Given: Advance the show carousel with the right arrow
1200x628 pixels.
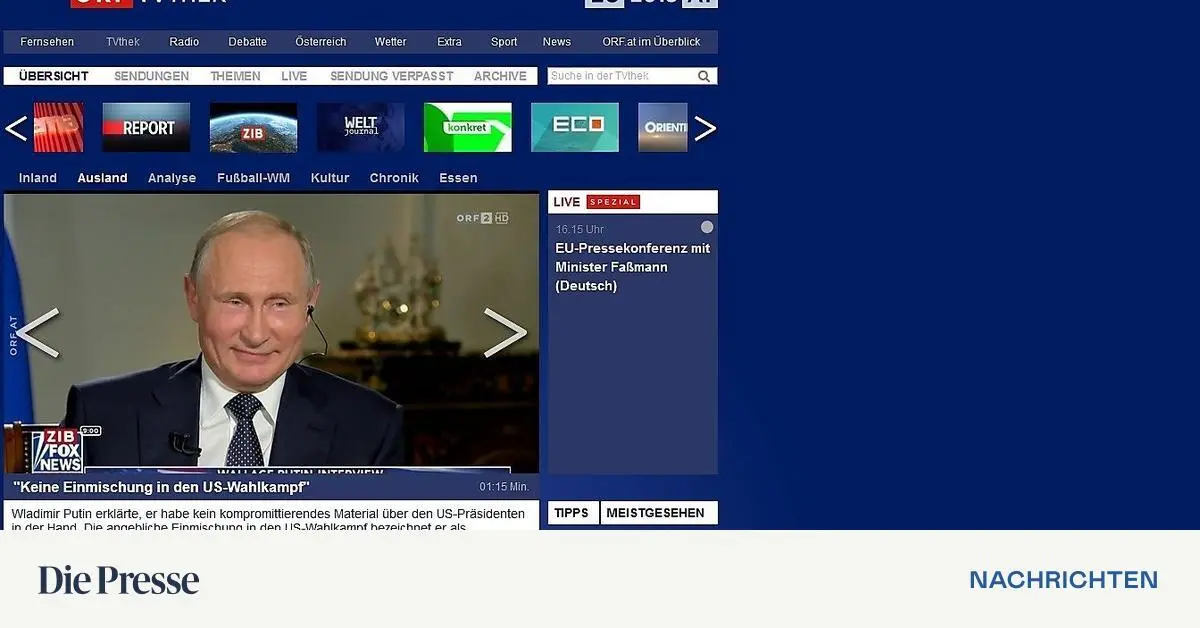Looking at the screenshot, I should pyautogui.click(x=707, y=127).
